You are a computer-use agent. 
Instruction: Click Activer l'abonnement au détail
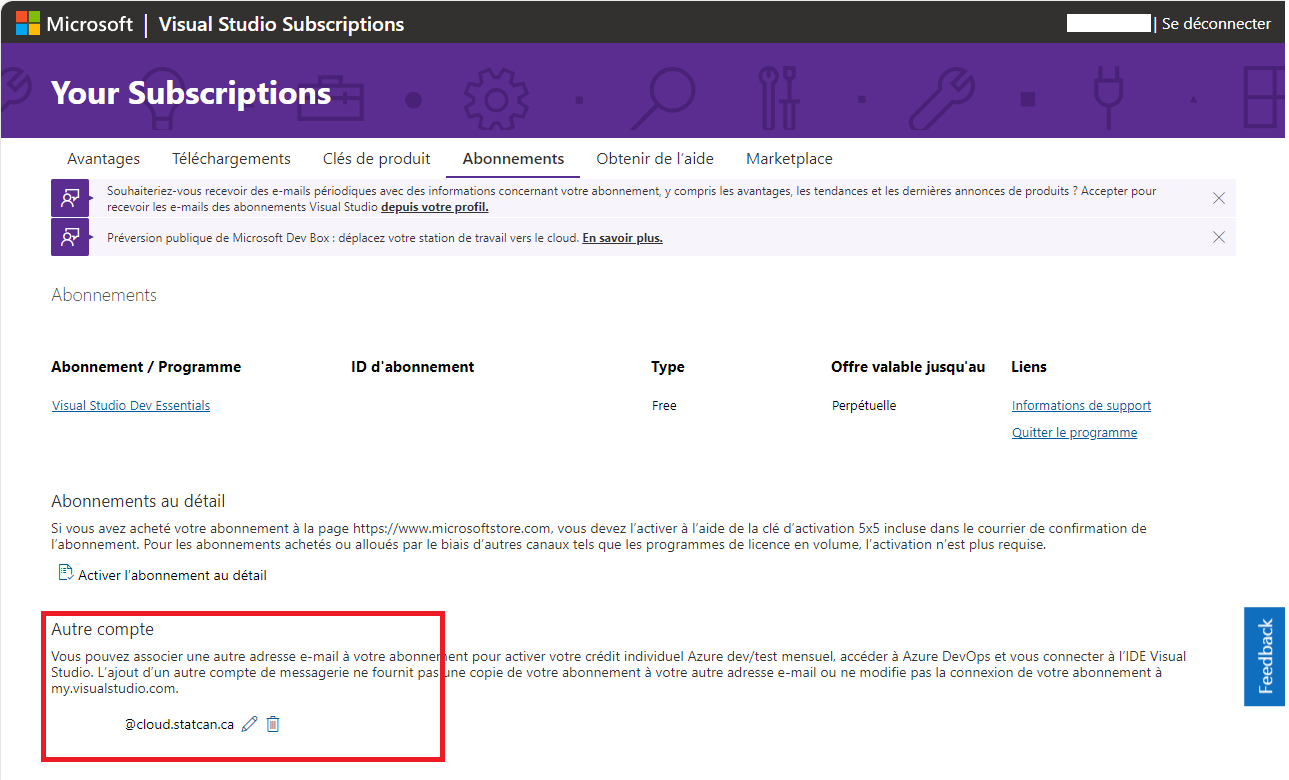coord(172,575)
